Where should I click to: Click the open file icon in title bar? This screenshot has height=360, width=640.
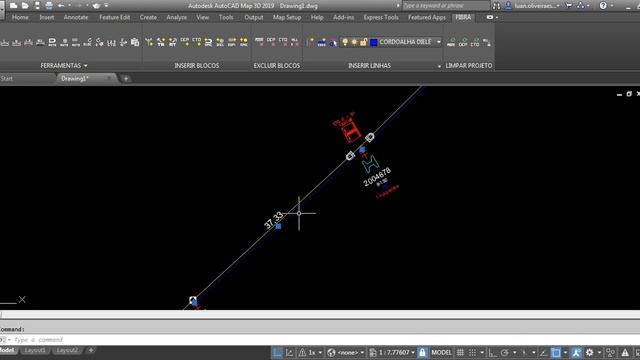25,6
